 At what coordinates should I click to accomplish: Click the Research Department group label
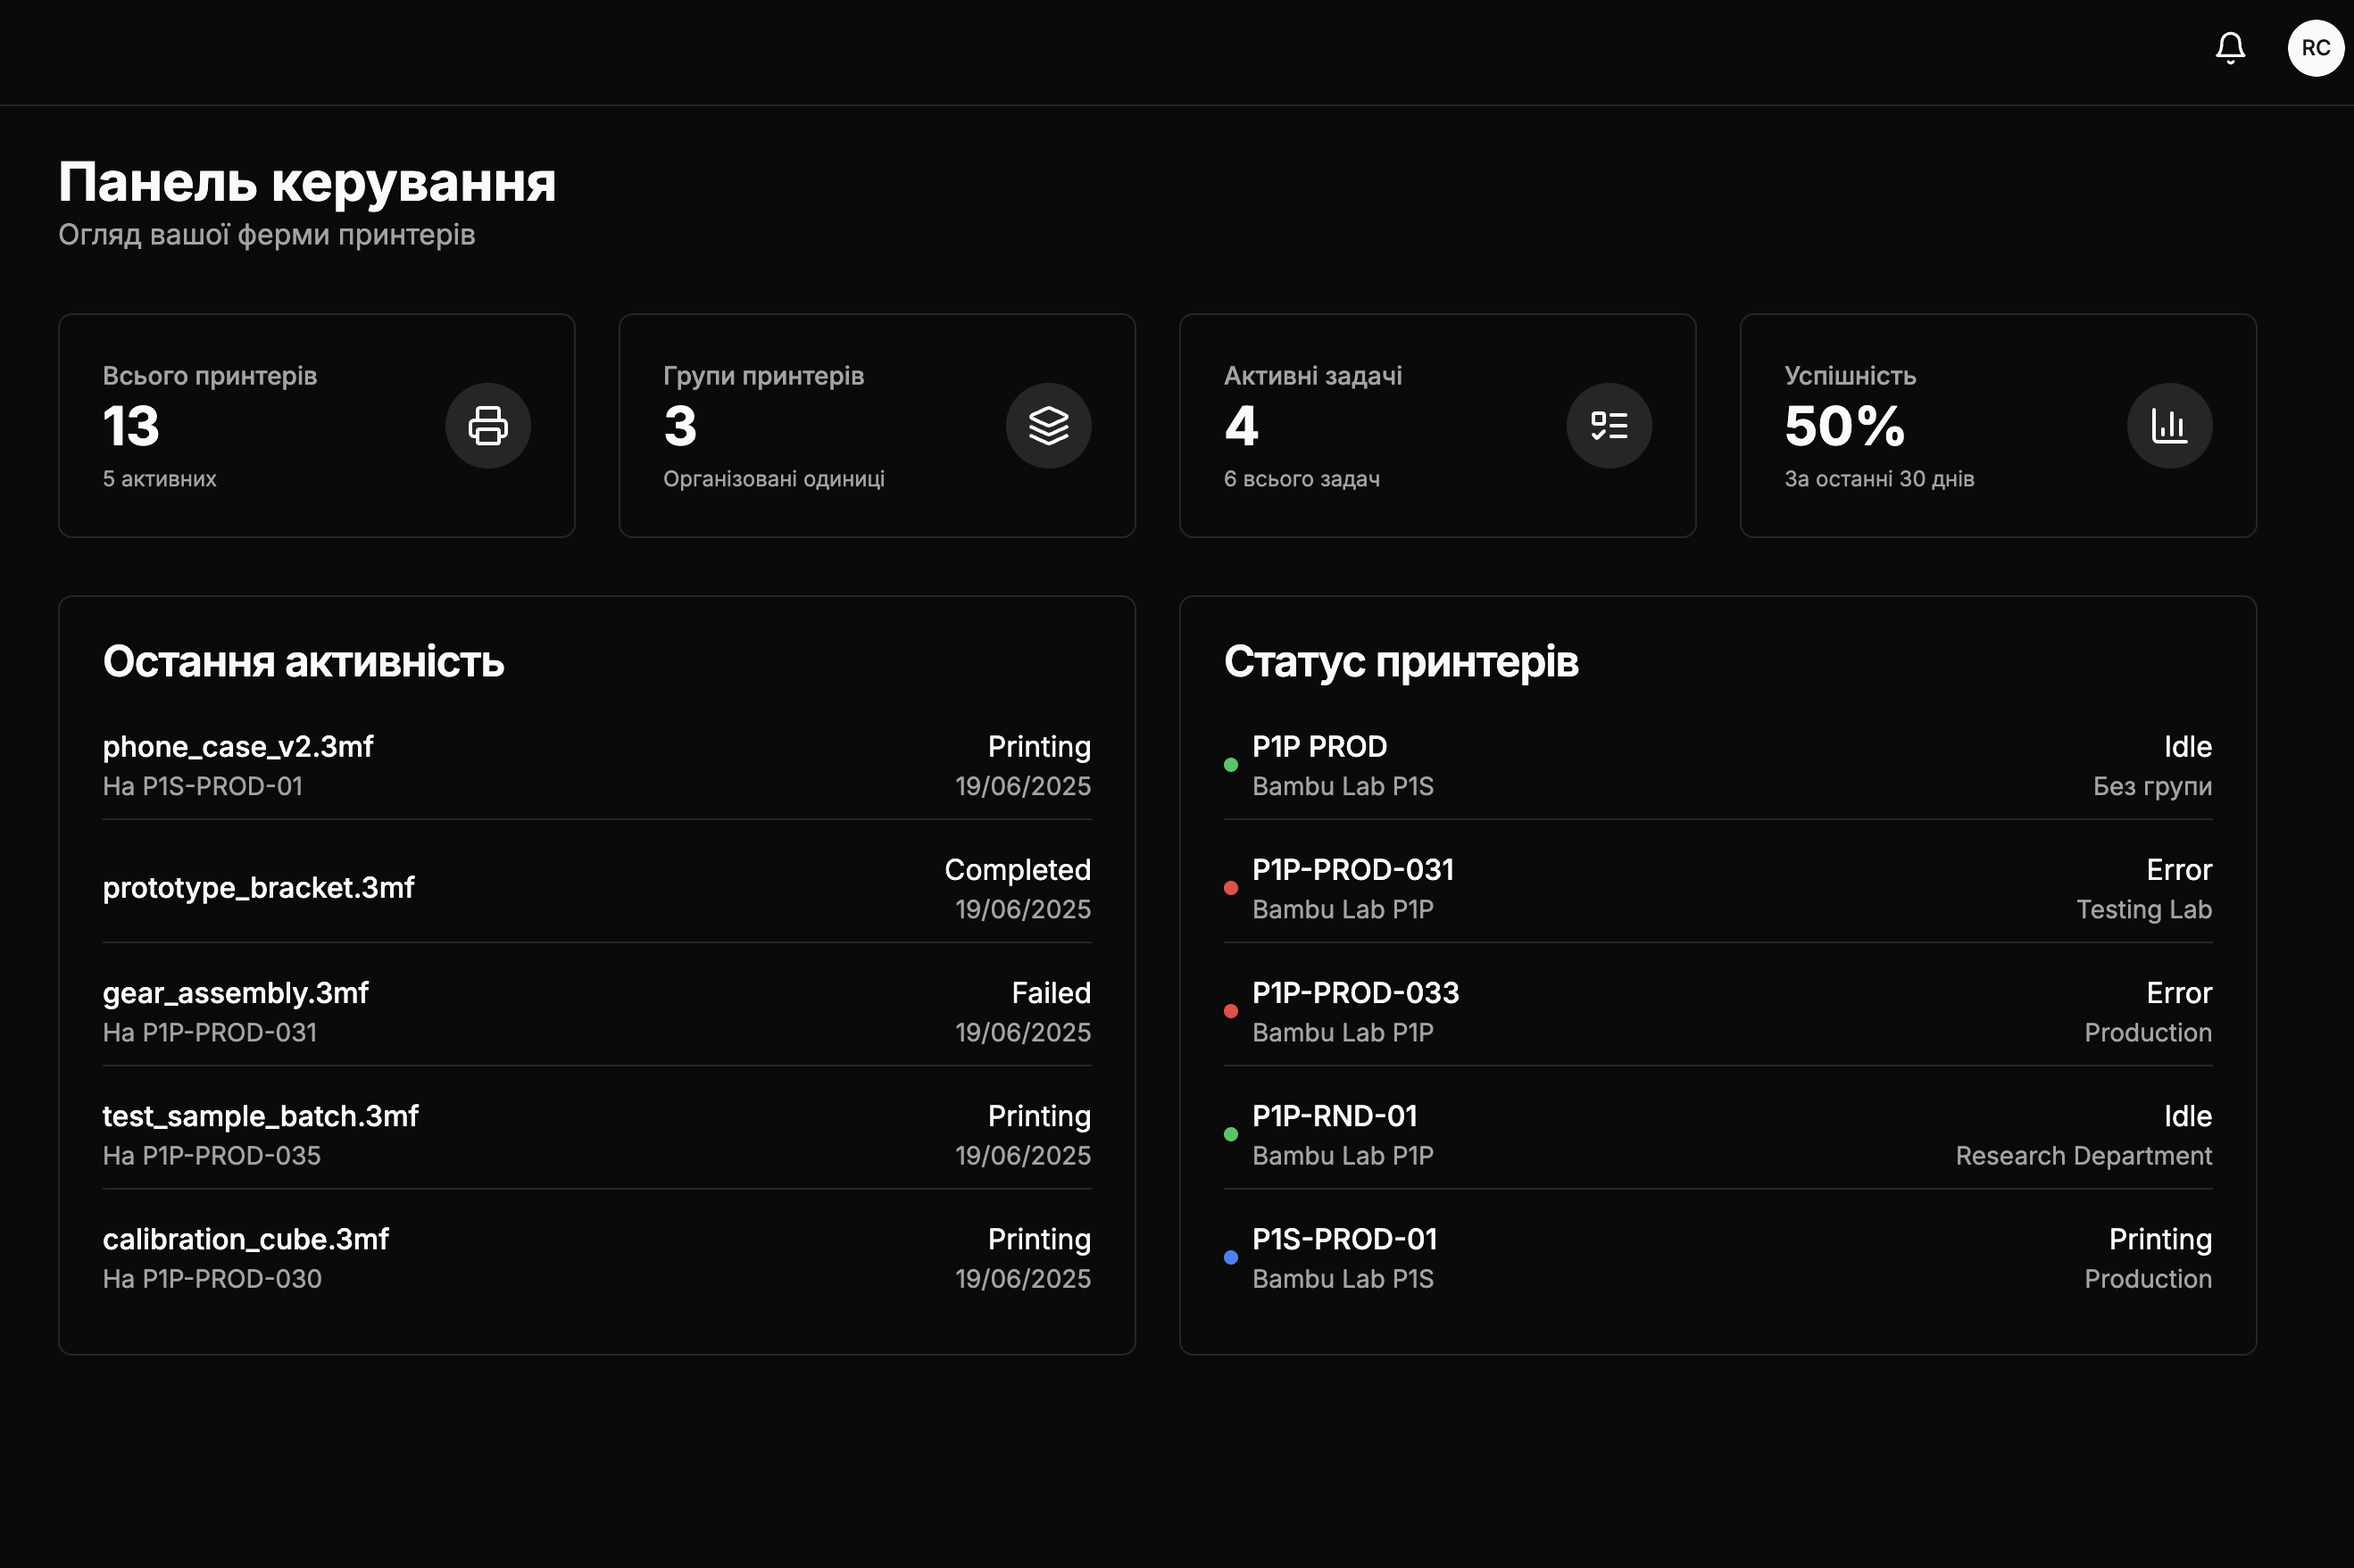click(x=2083, y=1156)
